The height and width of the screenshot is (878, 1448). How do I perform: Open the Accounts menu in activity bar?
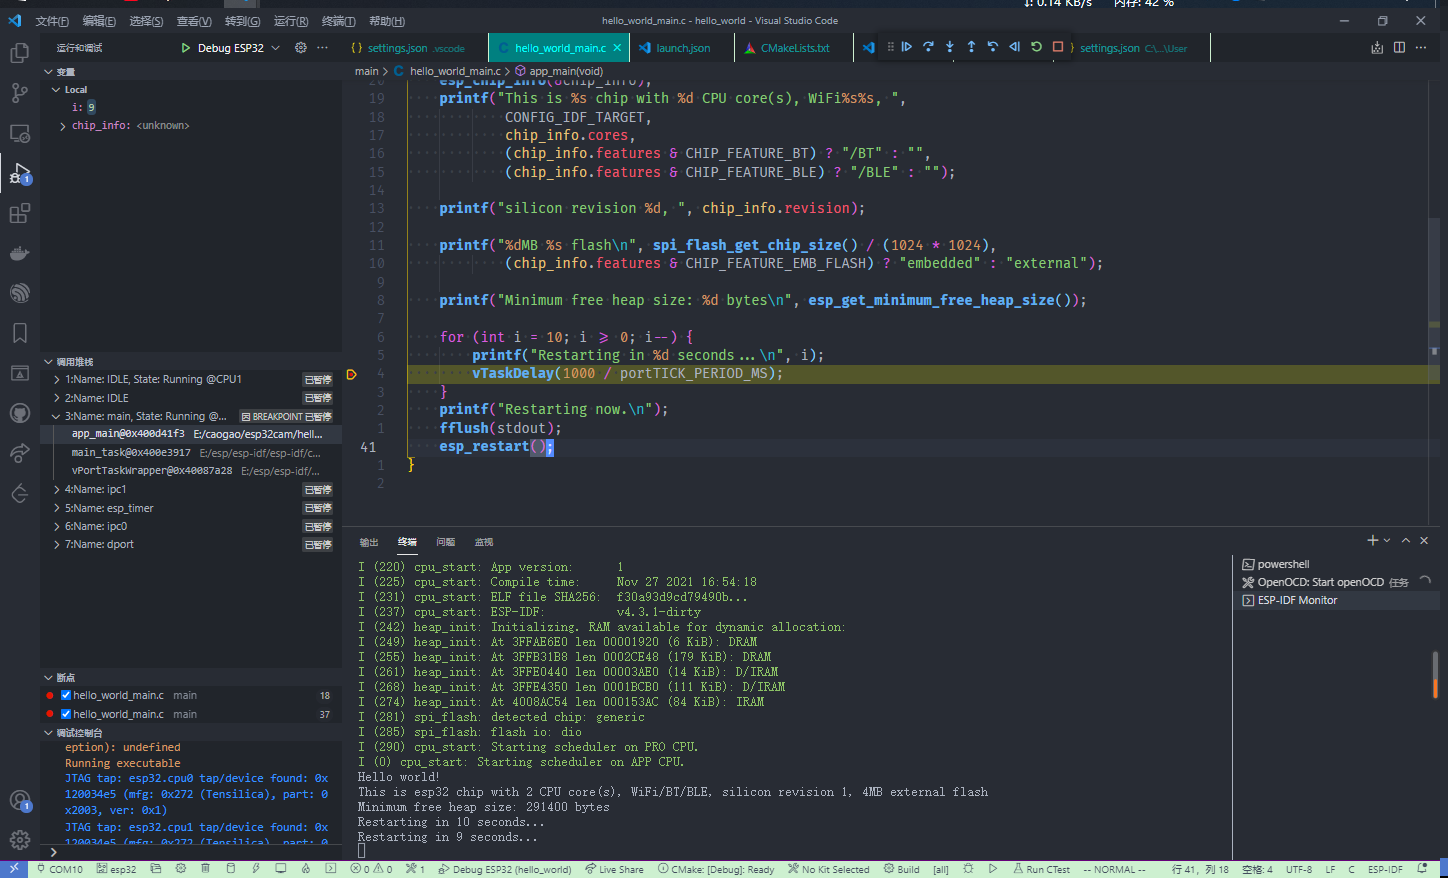19,800
